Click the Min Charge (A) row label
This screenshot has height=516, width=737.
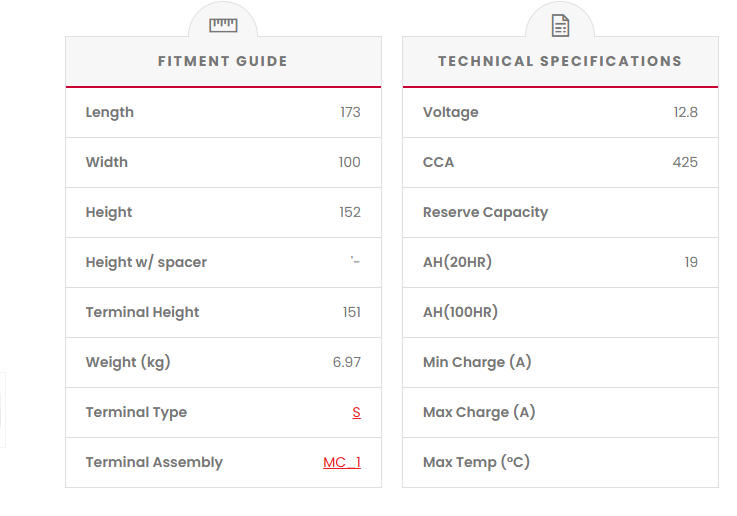click(x=477, y=362)
